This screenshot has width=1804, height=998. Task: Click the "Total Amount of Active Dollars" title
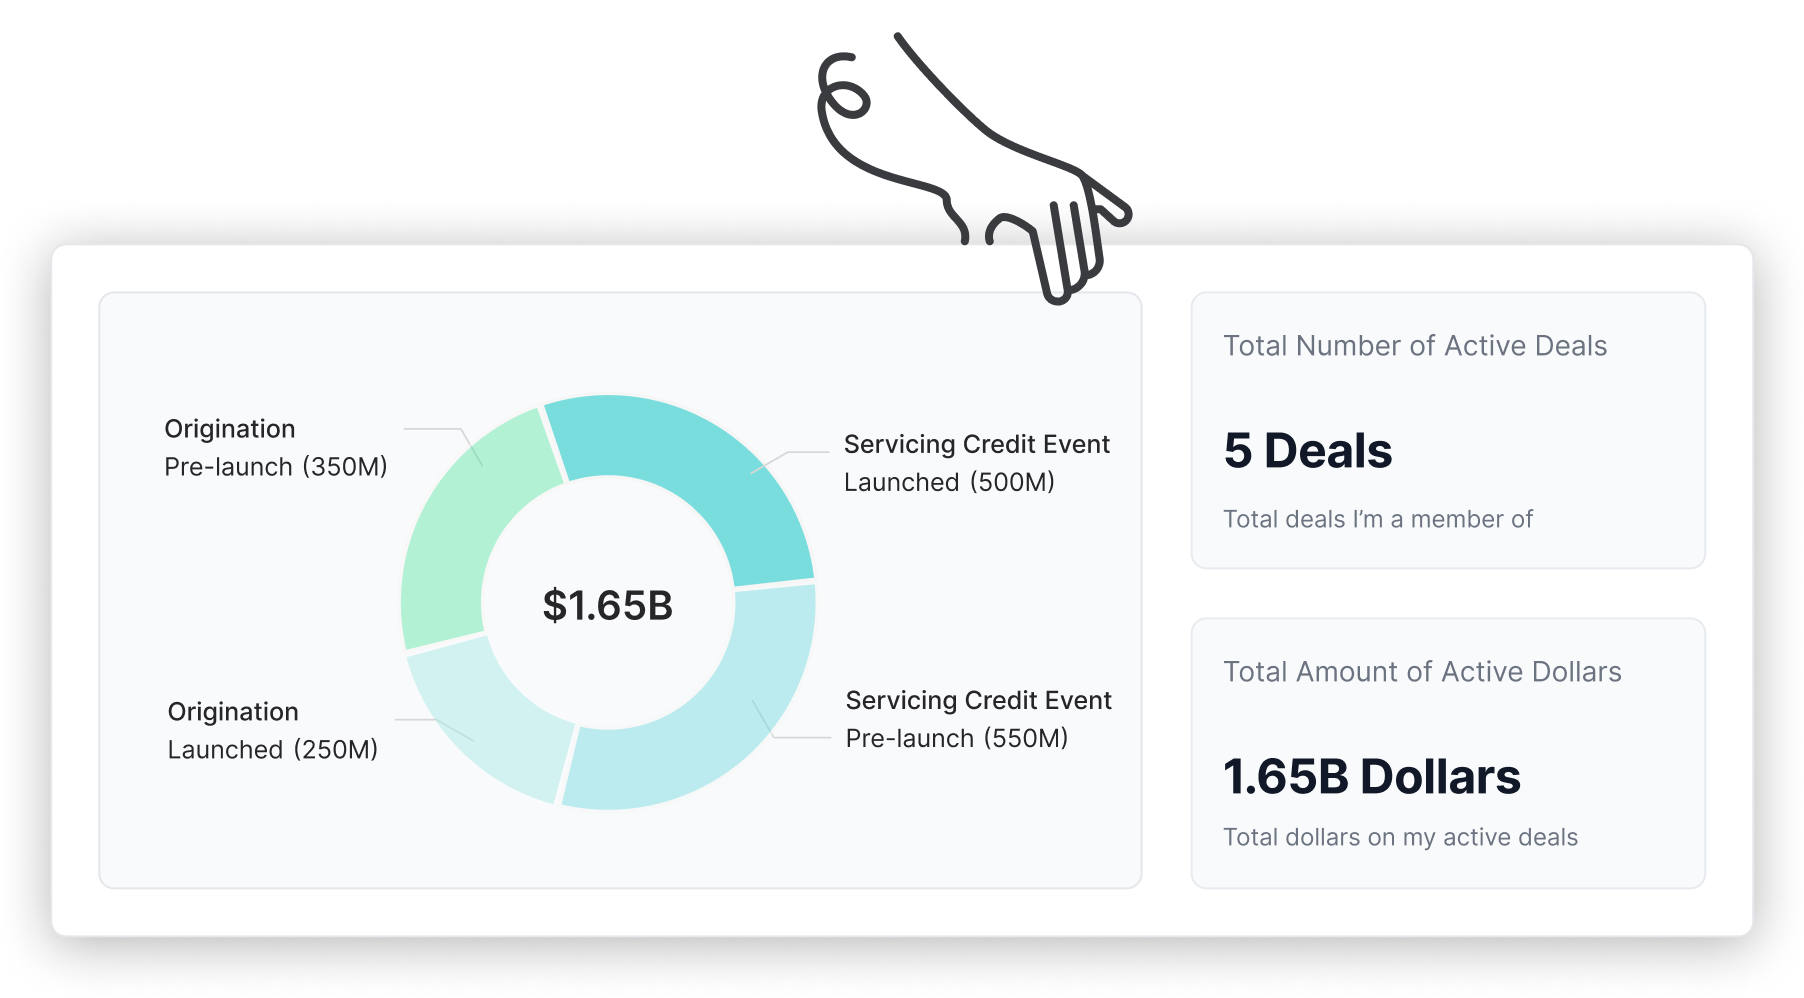(1422, 672)
